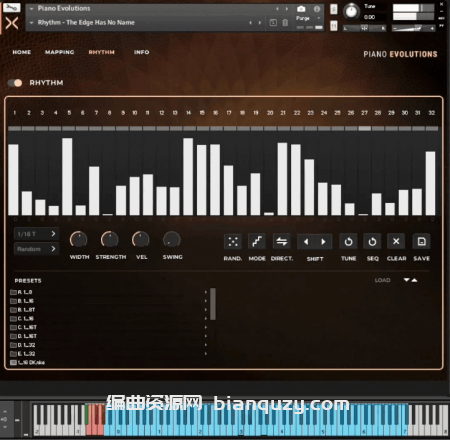Screen dimensions: 450x440
Task: Click the folder icon of preset A.
Action: pyautogui.click(x=13, y=292)
